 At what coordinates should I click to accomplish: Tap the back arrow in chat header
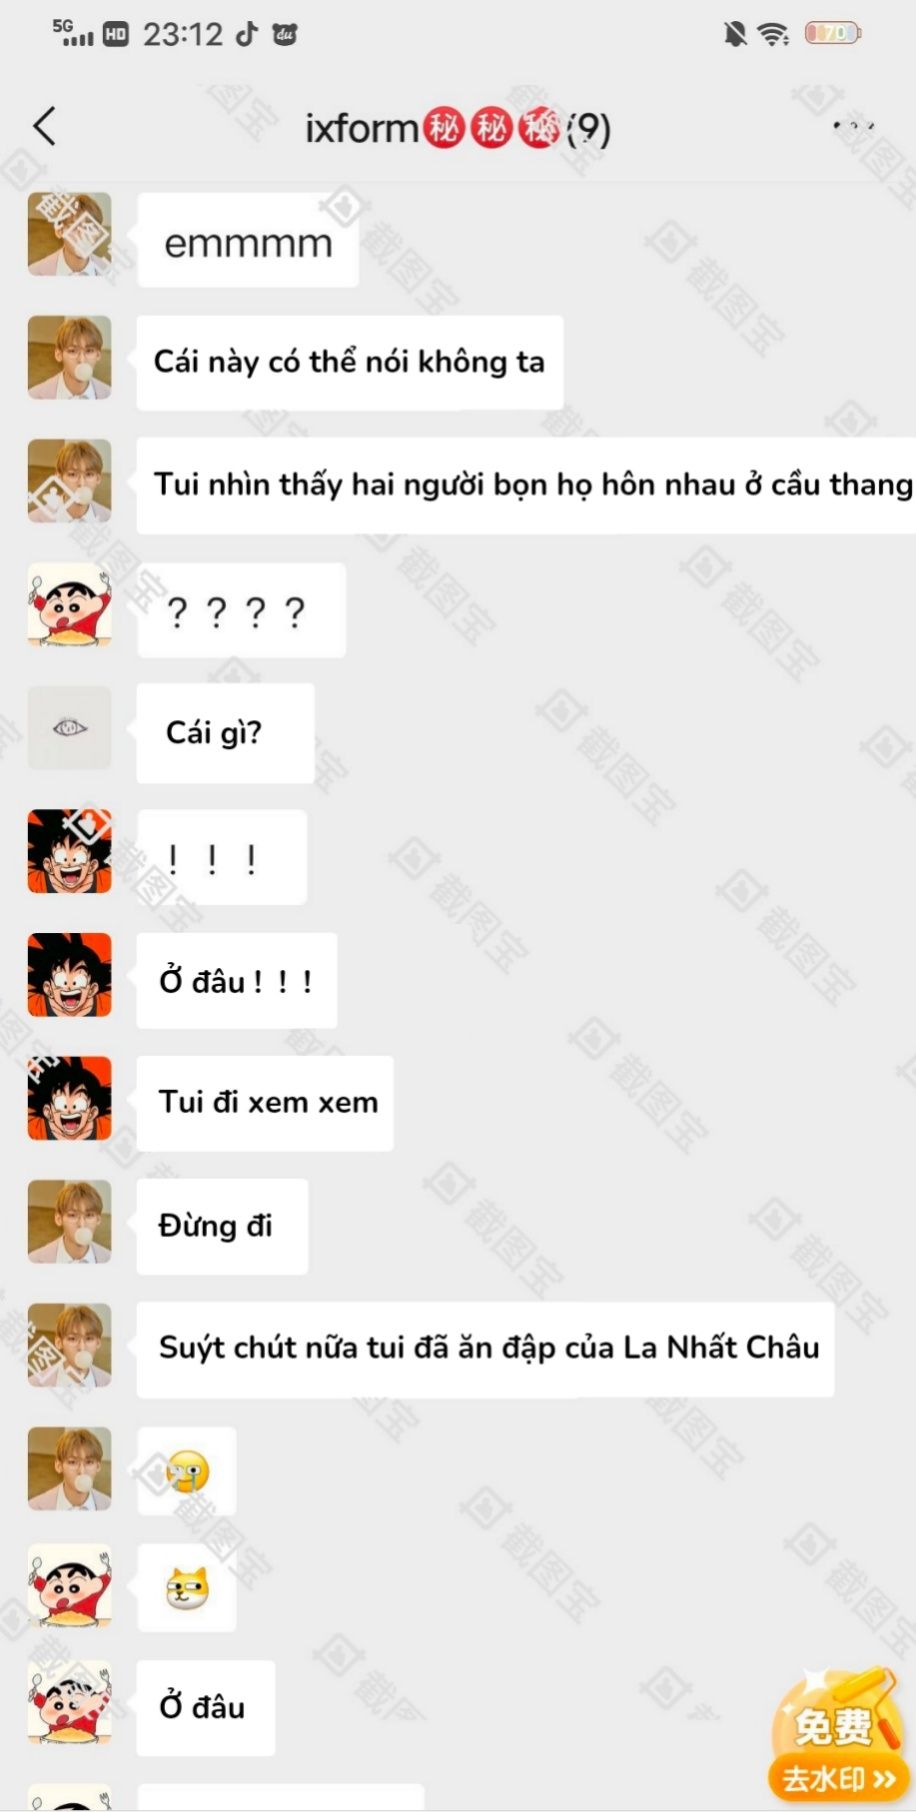44,126
